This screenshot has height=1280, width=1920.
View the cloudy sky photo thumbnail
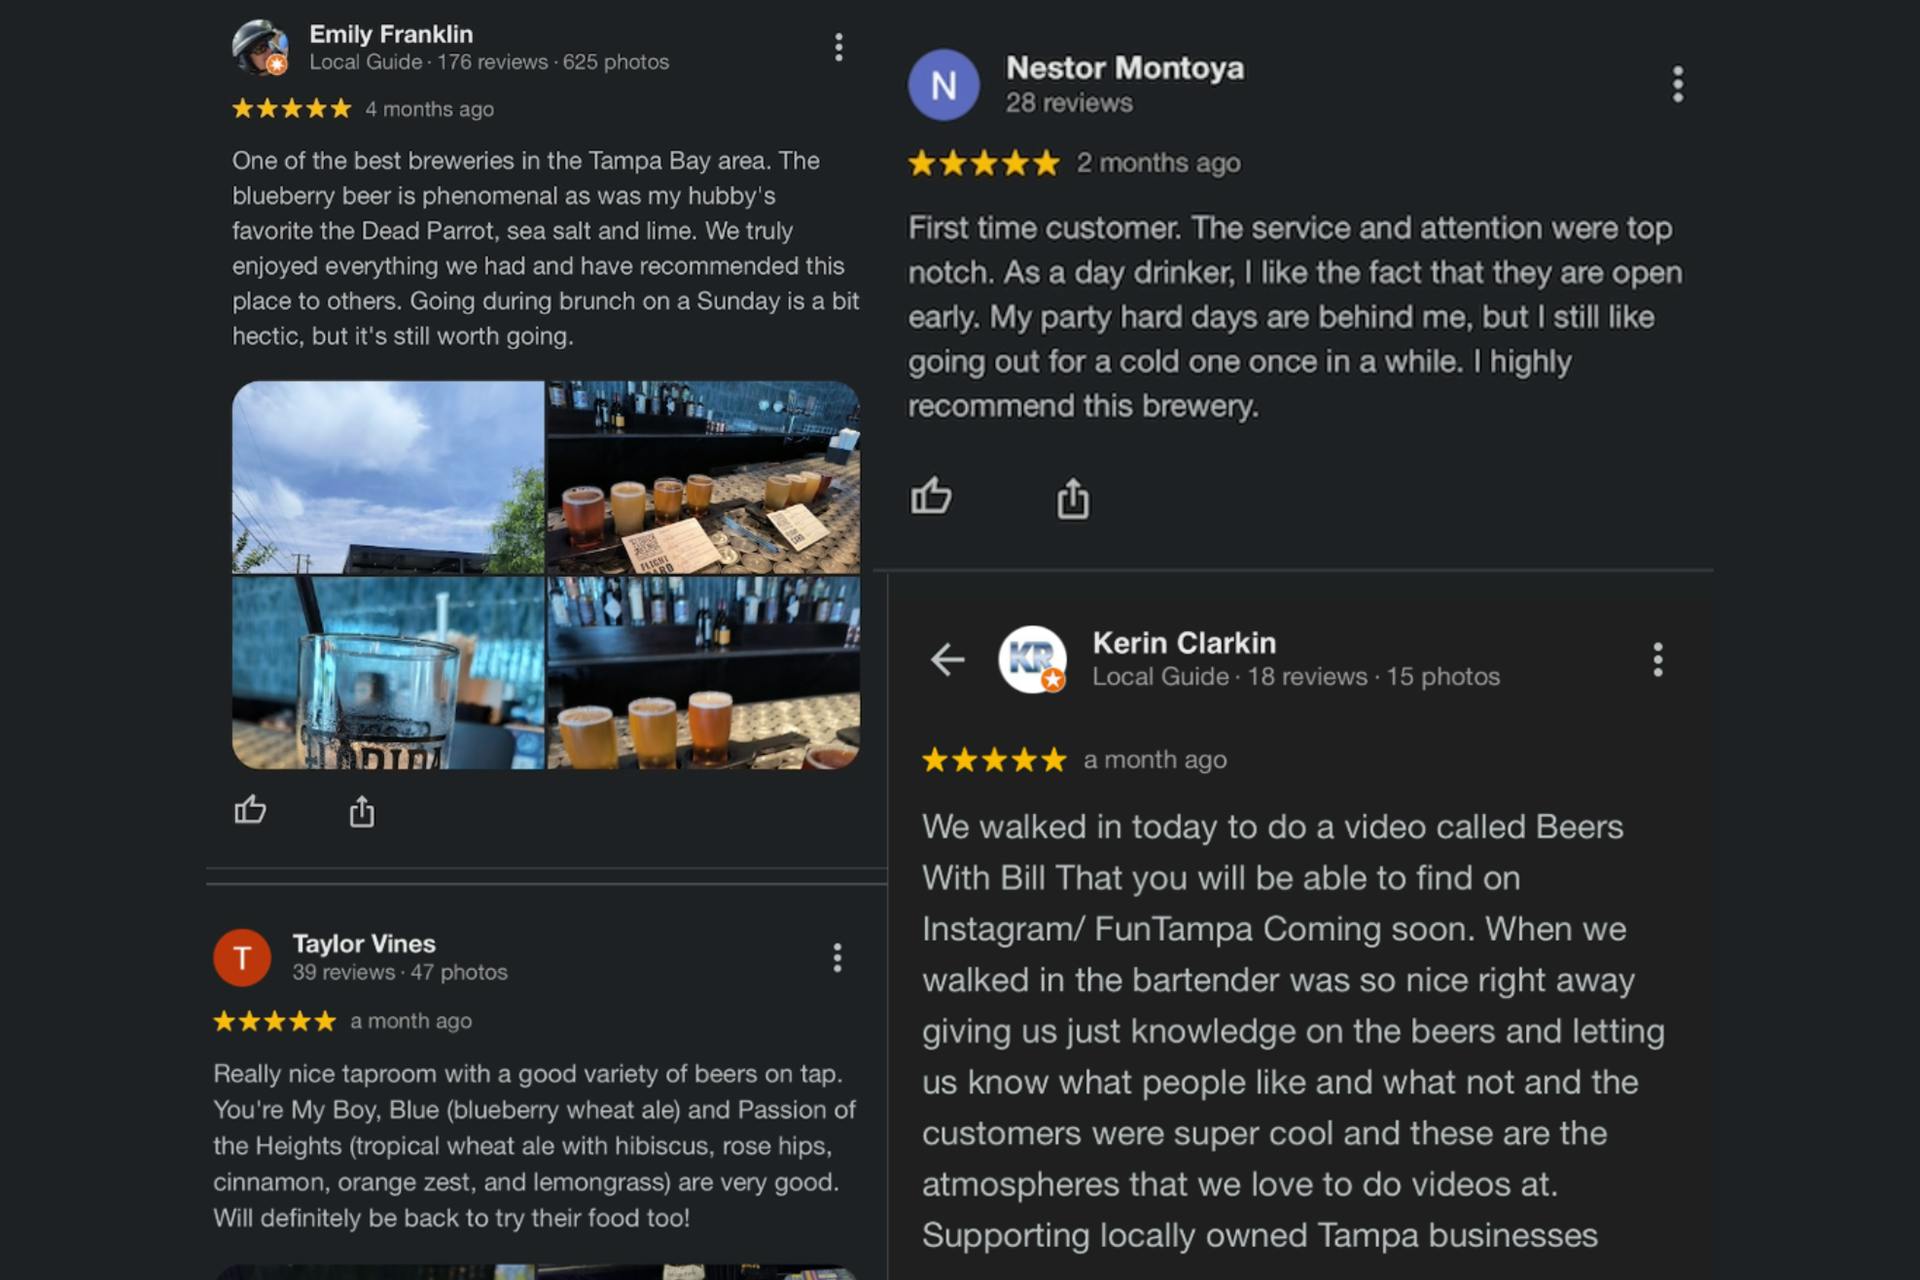point(388,477)
